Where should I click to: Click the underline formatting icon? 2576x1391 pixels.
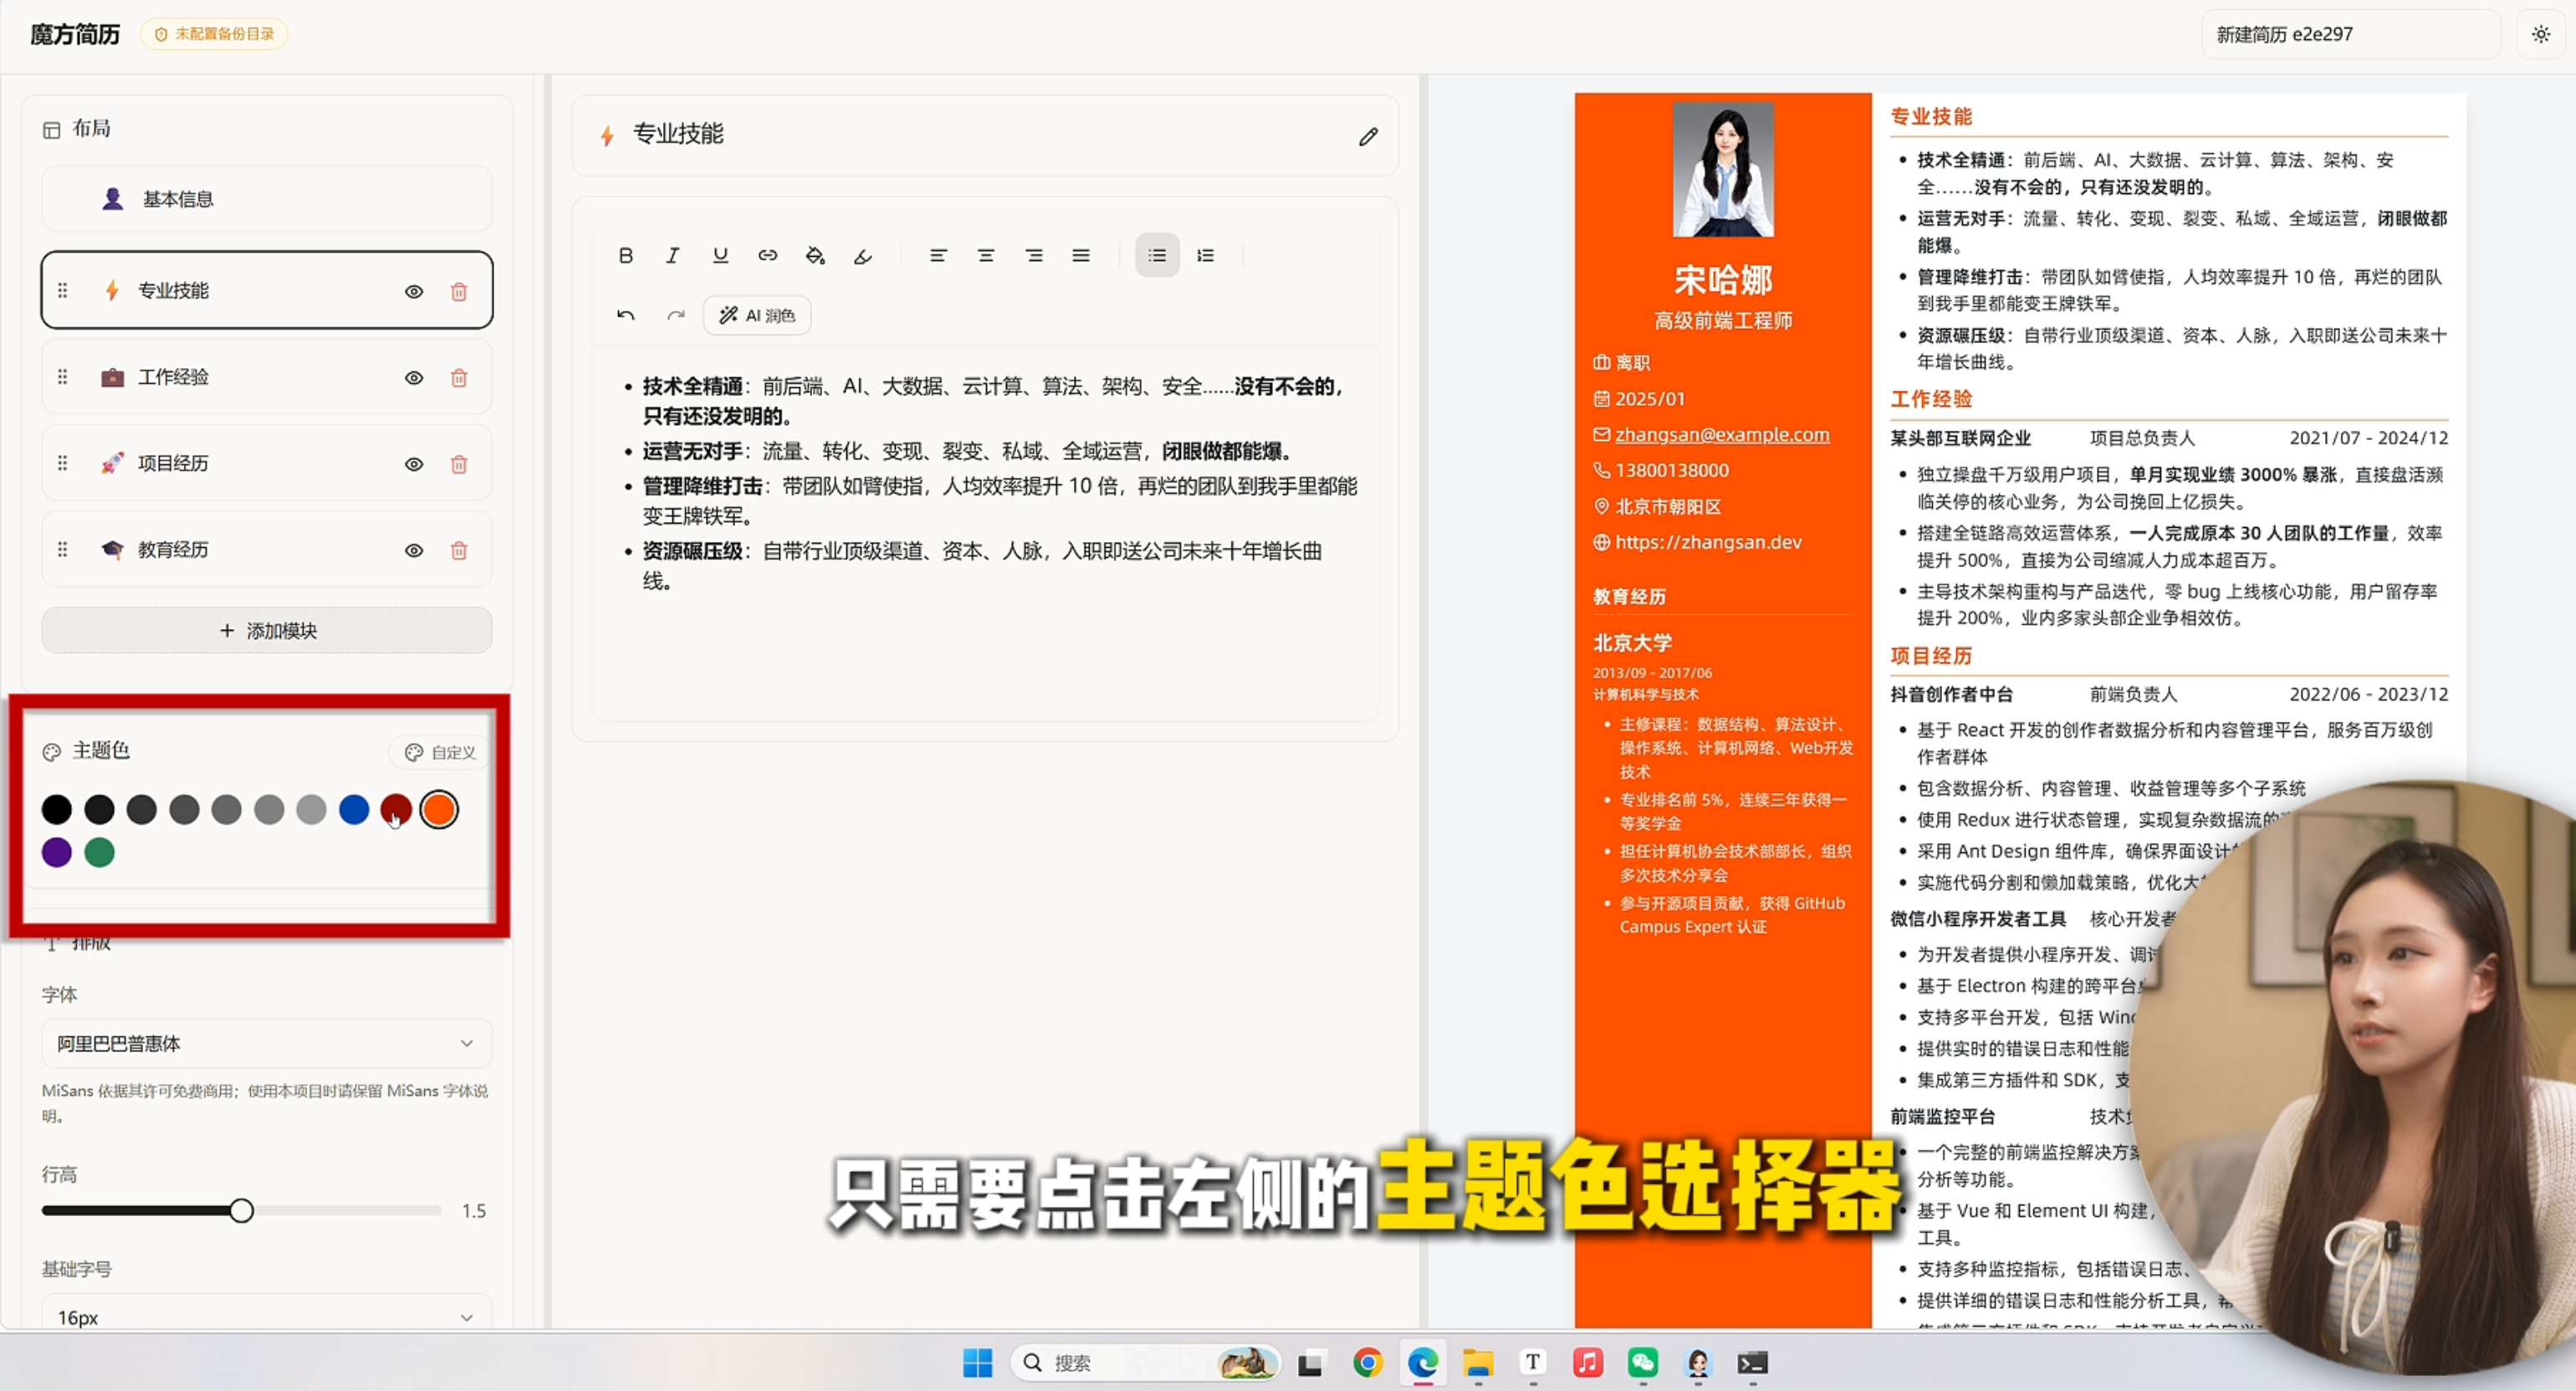tap(720, 255)
